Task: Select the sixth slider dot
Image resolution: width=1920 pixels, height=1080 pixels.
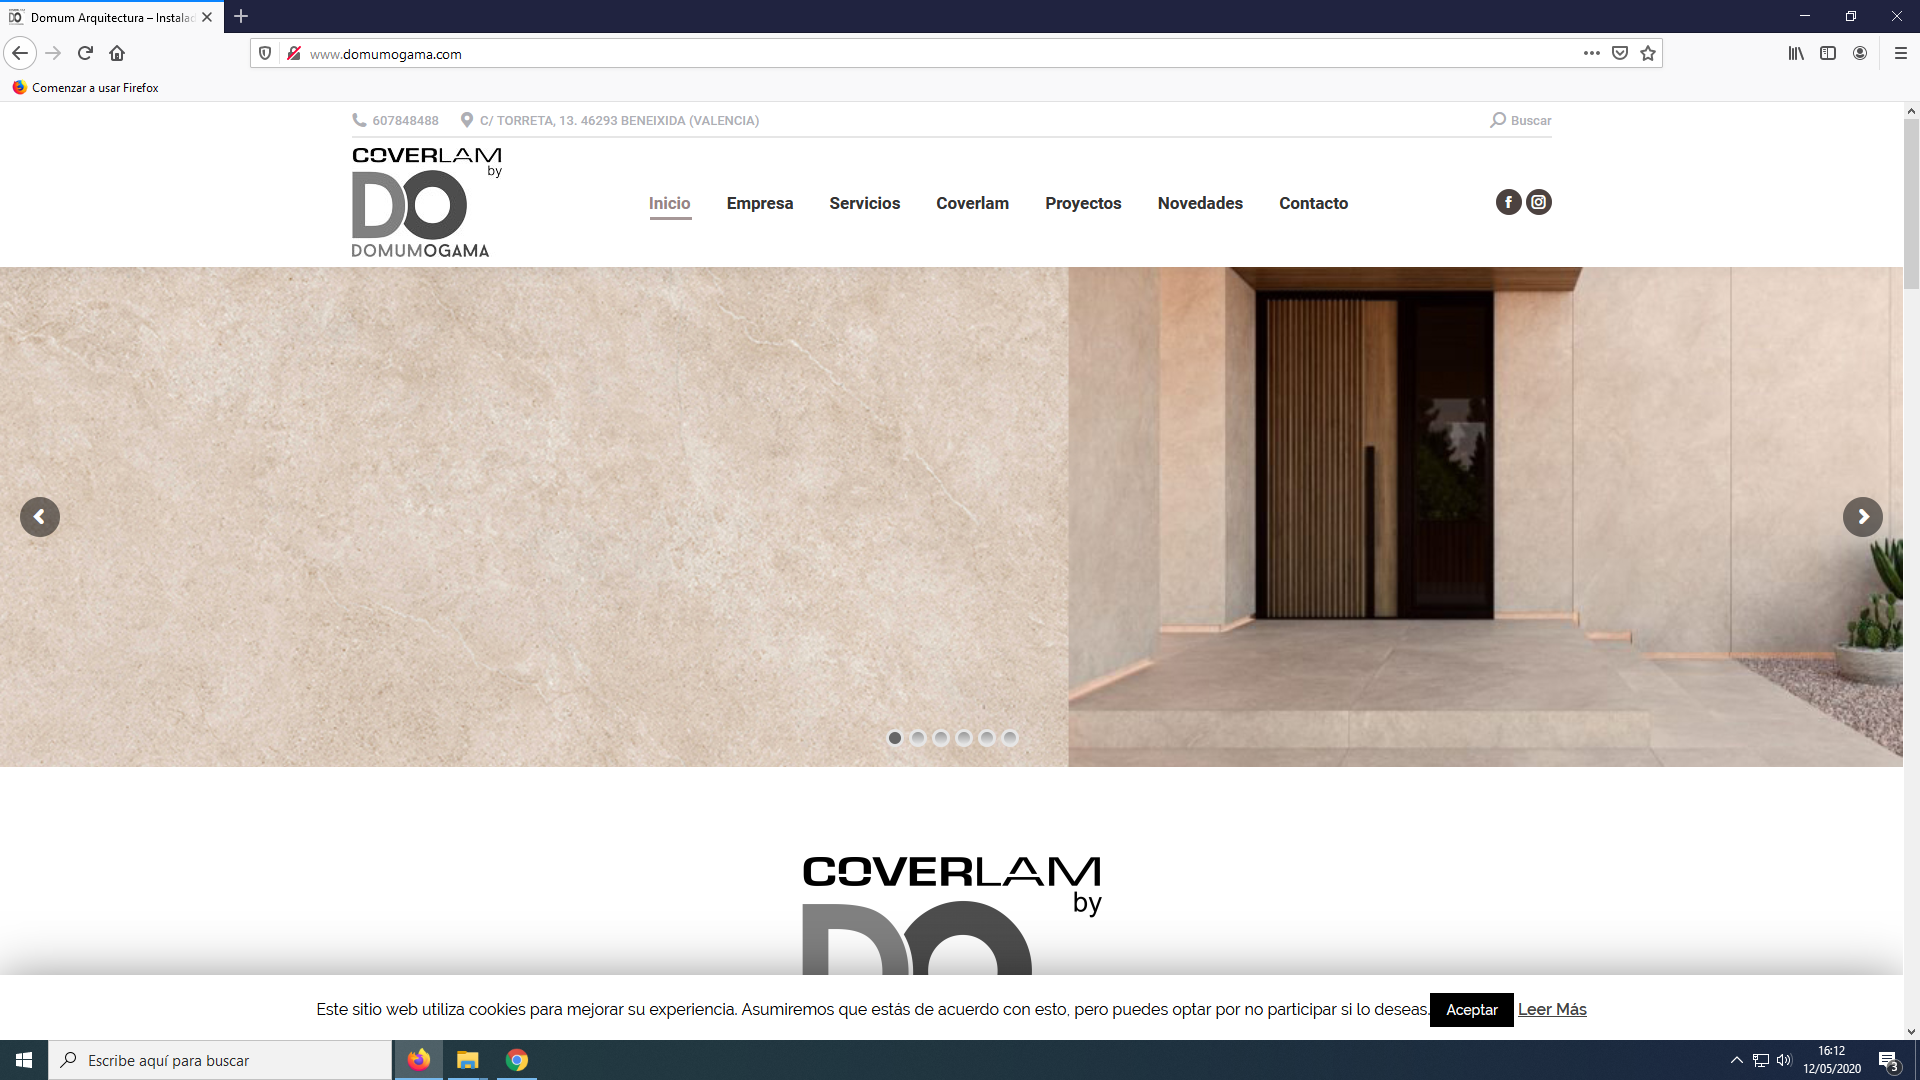Action: [x=1010, y=738]
